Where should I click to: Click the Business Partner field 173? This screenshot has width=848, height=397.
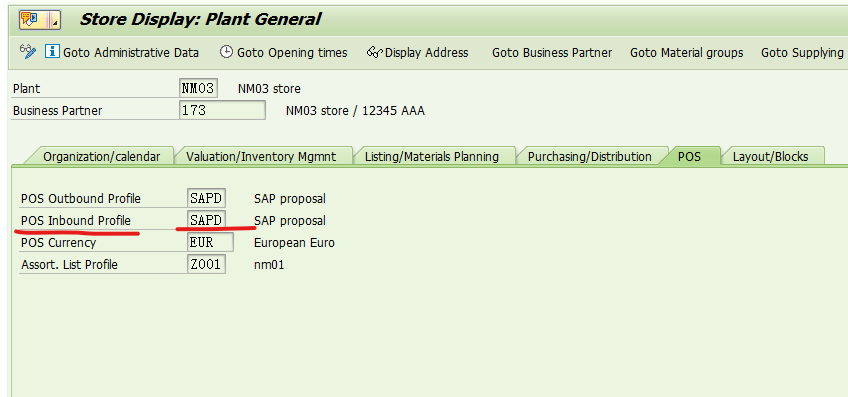click(x=222, y=110)
